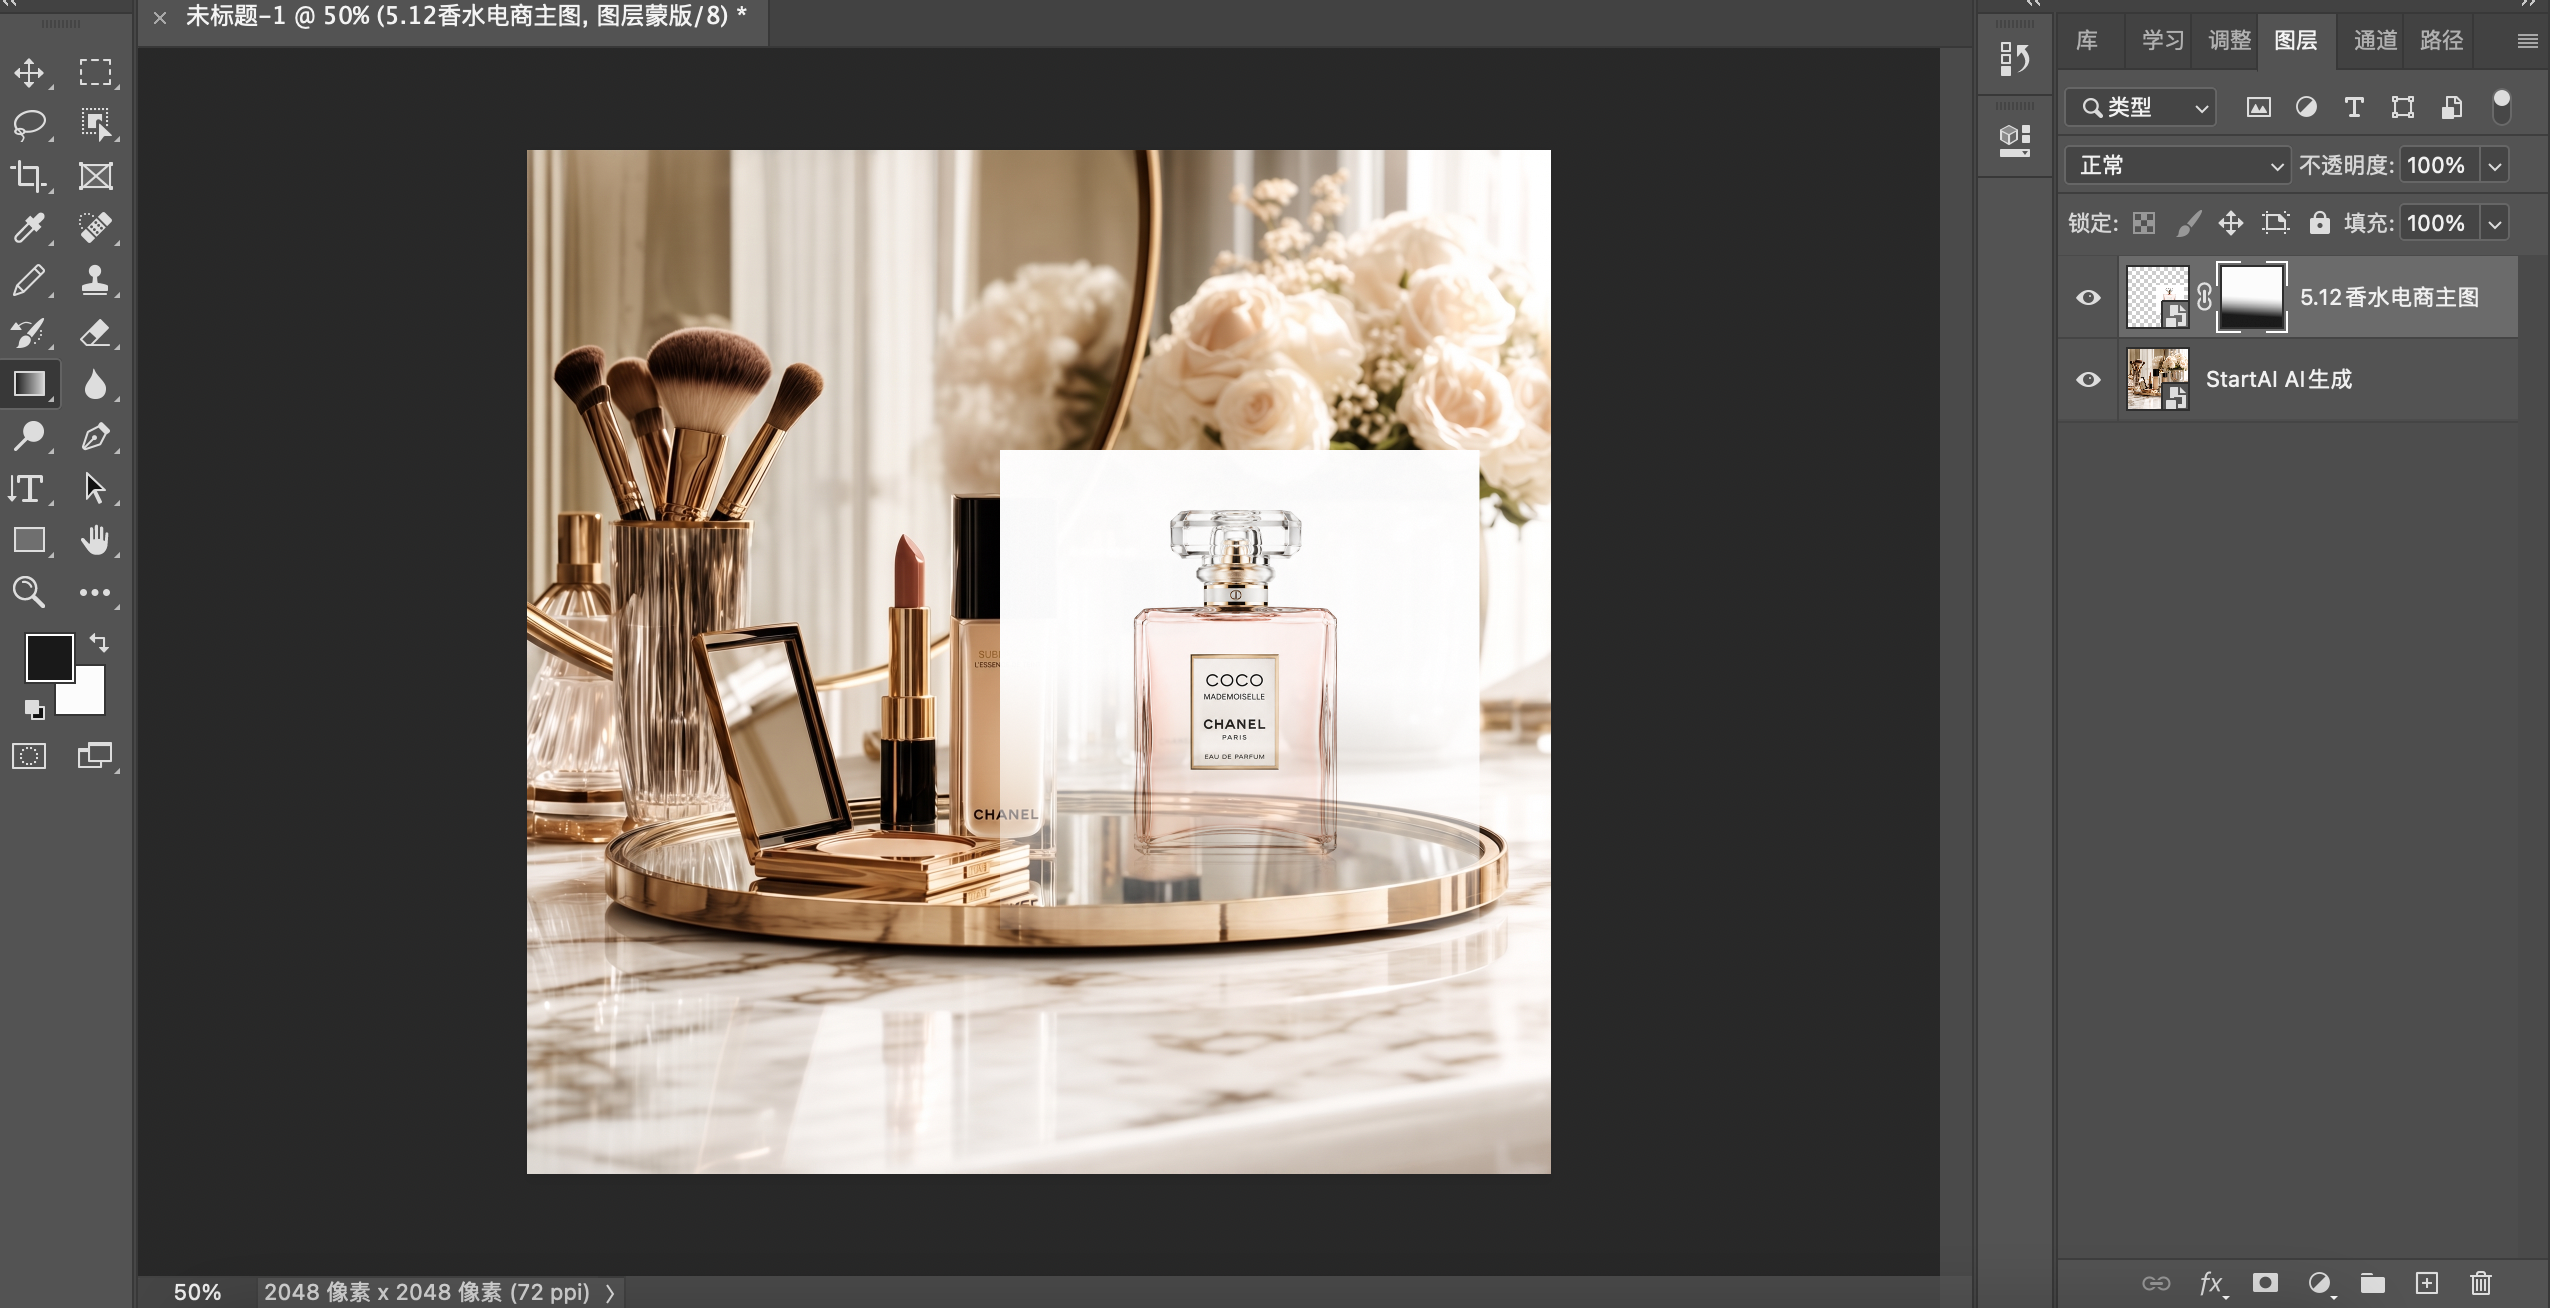This screenshot has width=2550, height=1308.
Task: Toggle lock position
Action: tap(2231, 223)
